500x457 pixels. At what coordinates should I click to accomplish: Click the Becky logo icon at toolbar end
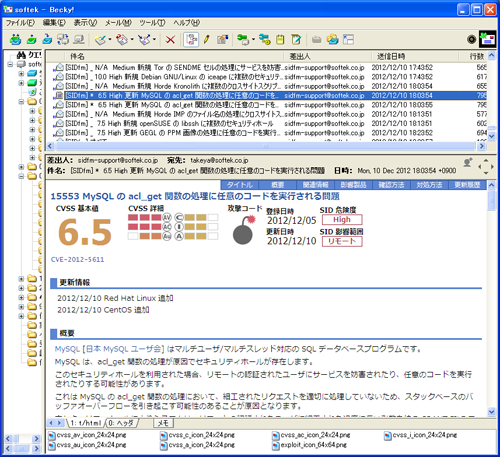[x=487, y=39]
